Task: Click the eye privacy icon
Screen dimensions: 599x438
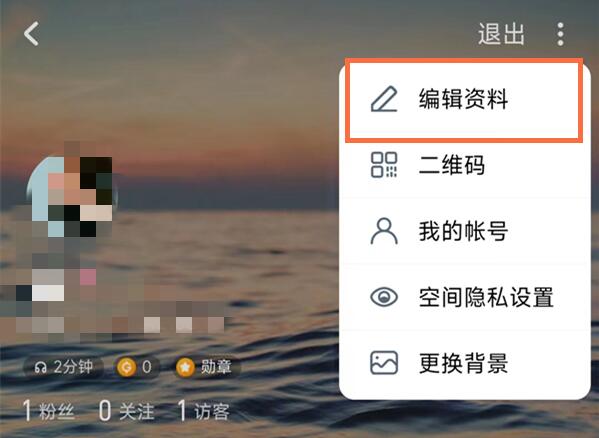Action: (x=384, y=297)
